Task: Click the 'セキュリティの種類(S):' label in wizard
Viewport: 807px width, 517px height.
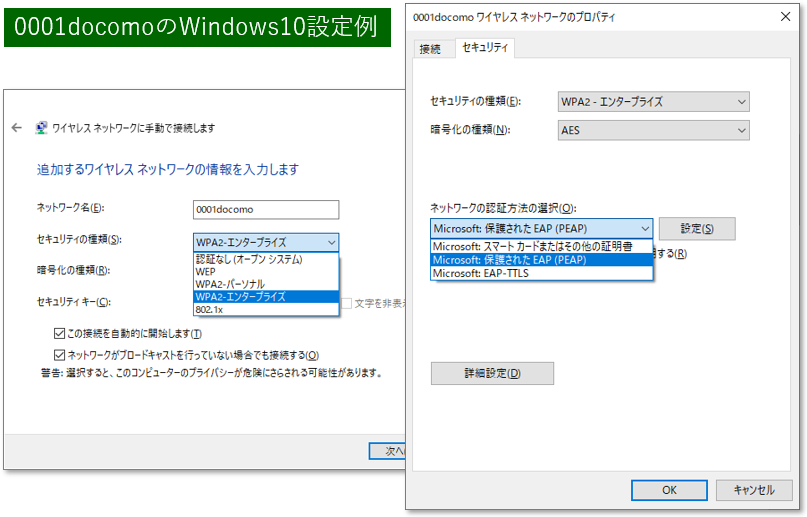Action: pyautogui.click(x=79, y=239)
